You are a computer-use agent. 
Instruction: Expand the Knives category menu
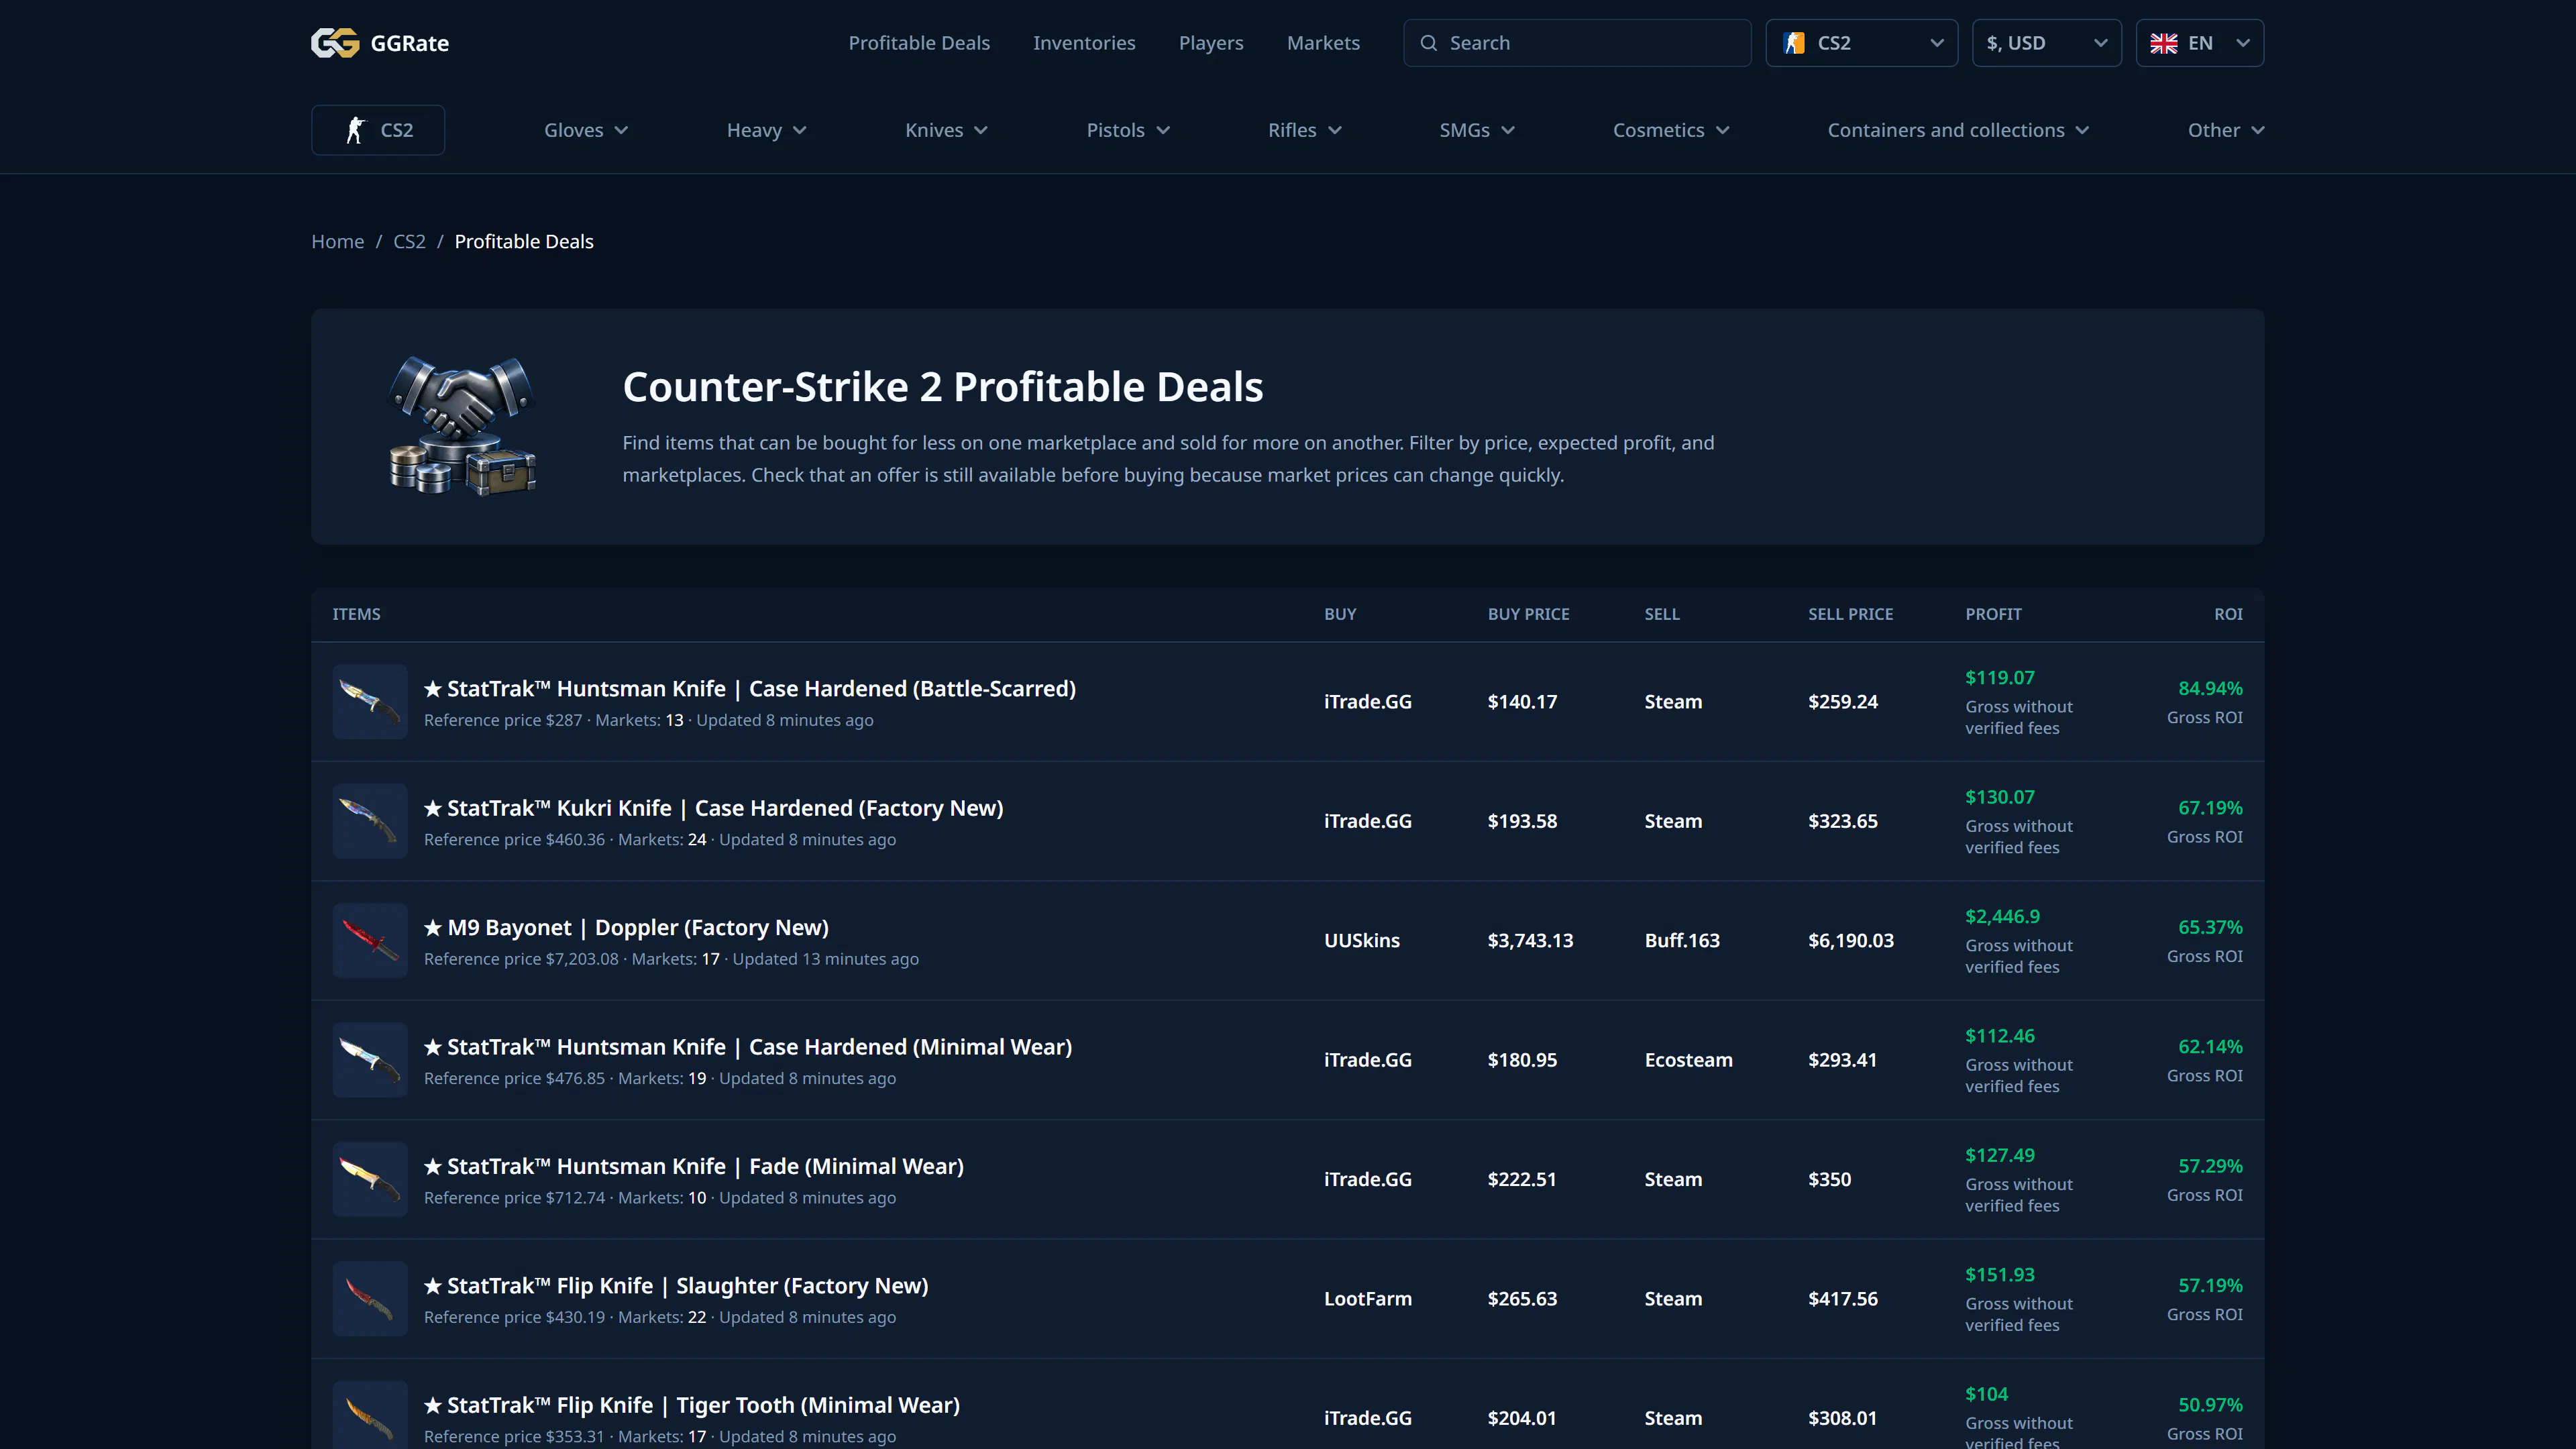point(946,130)
